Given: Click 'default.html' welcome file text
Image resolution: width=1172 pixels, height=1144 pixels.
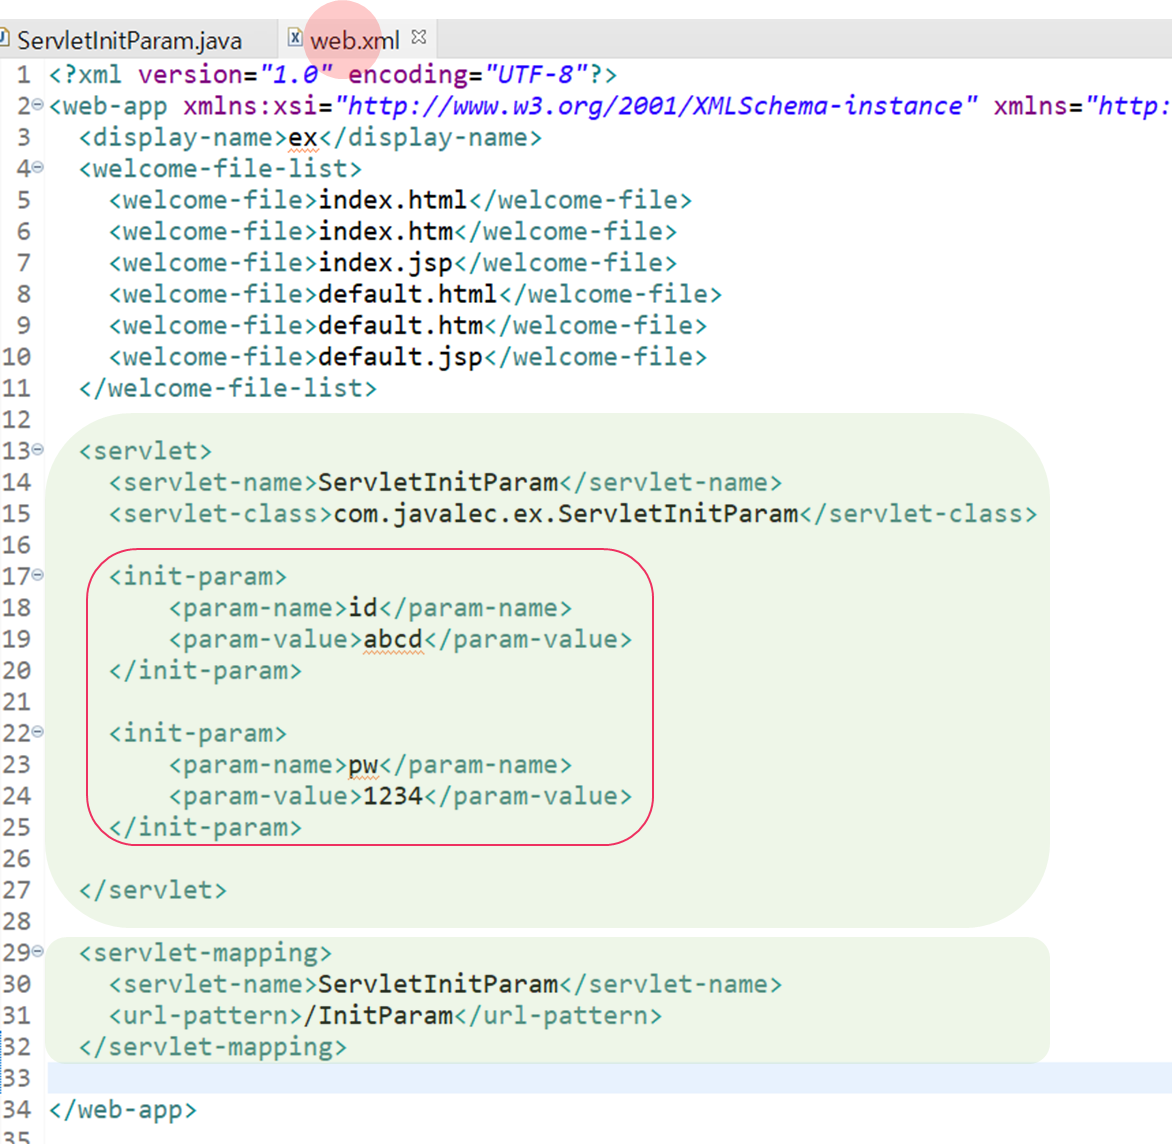Looking at the screenshot, I should point(407,294).
